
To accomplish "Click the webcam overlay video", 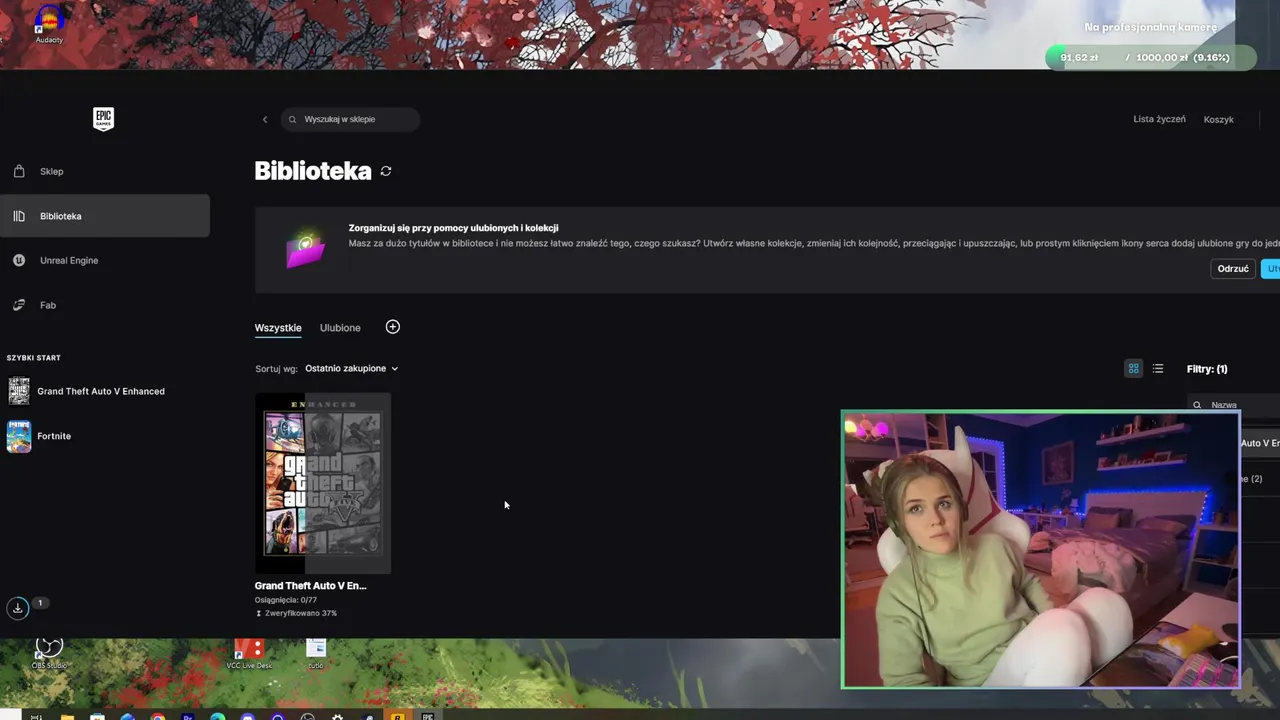I will [x=1040, y=549].
